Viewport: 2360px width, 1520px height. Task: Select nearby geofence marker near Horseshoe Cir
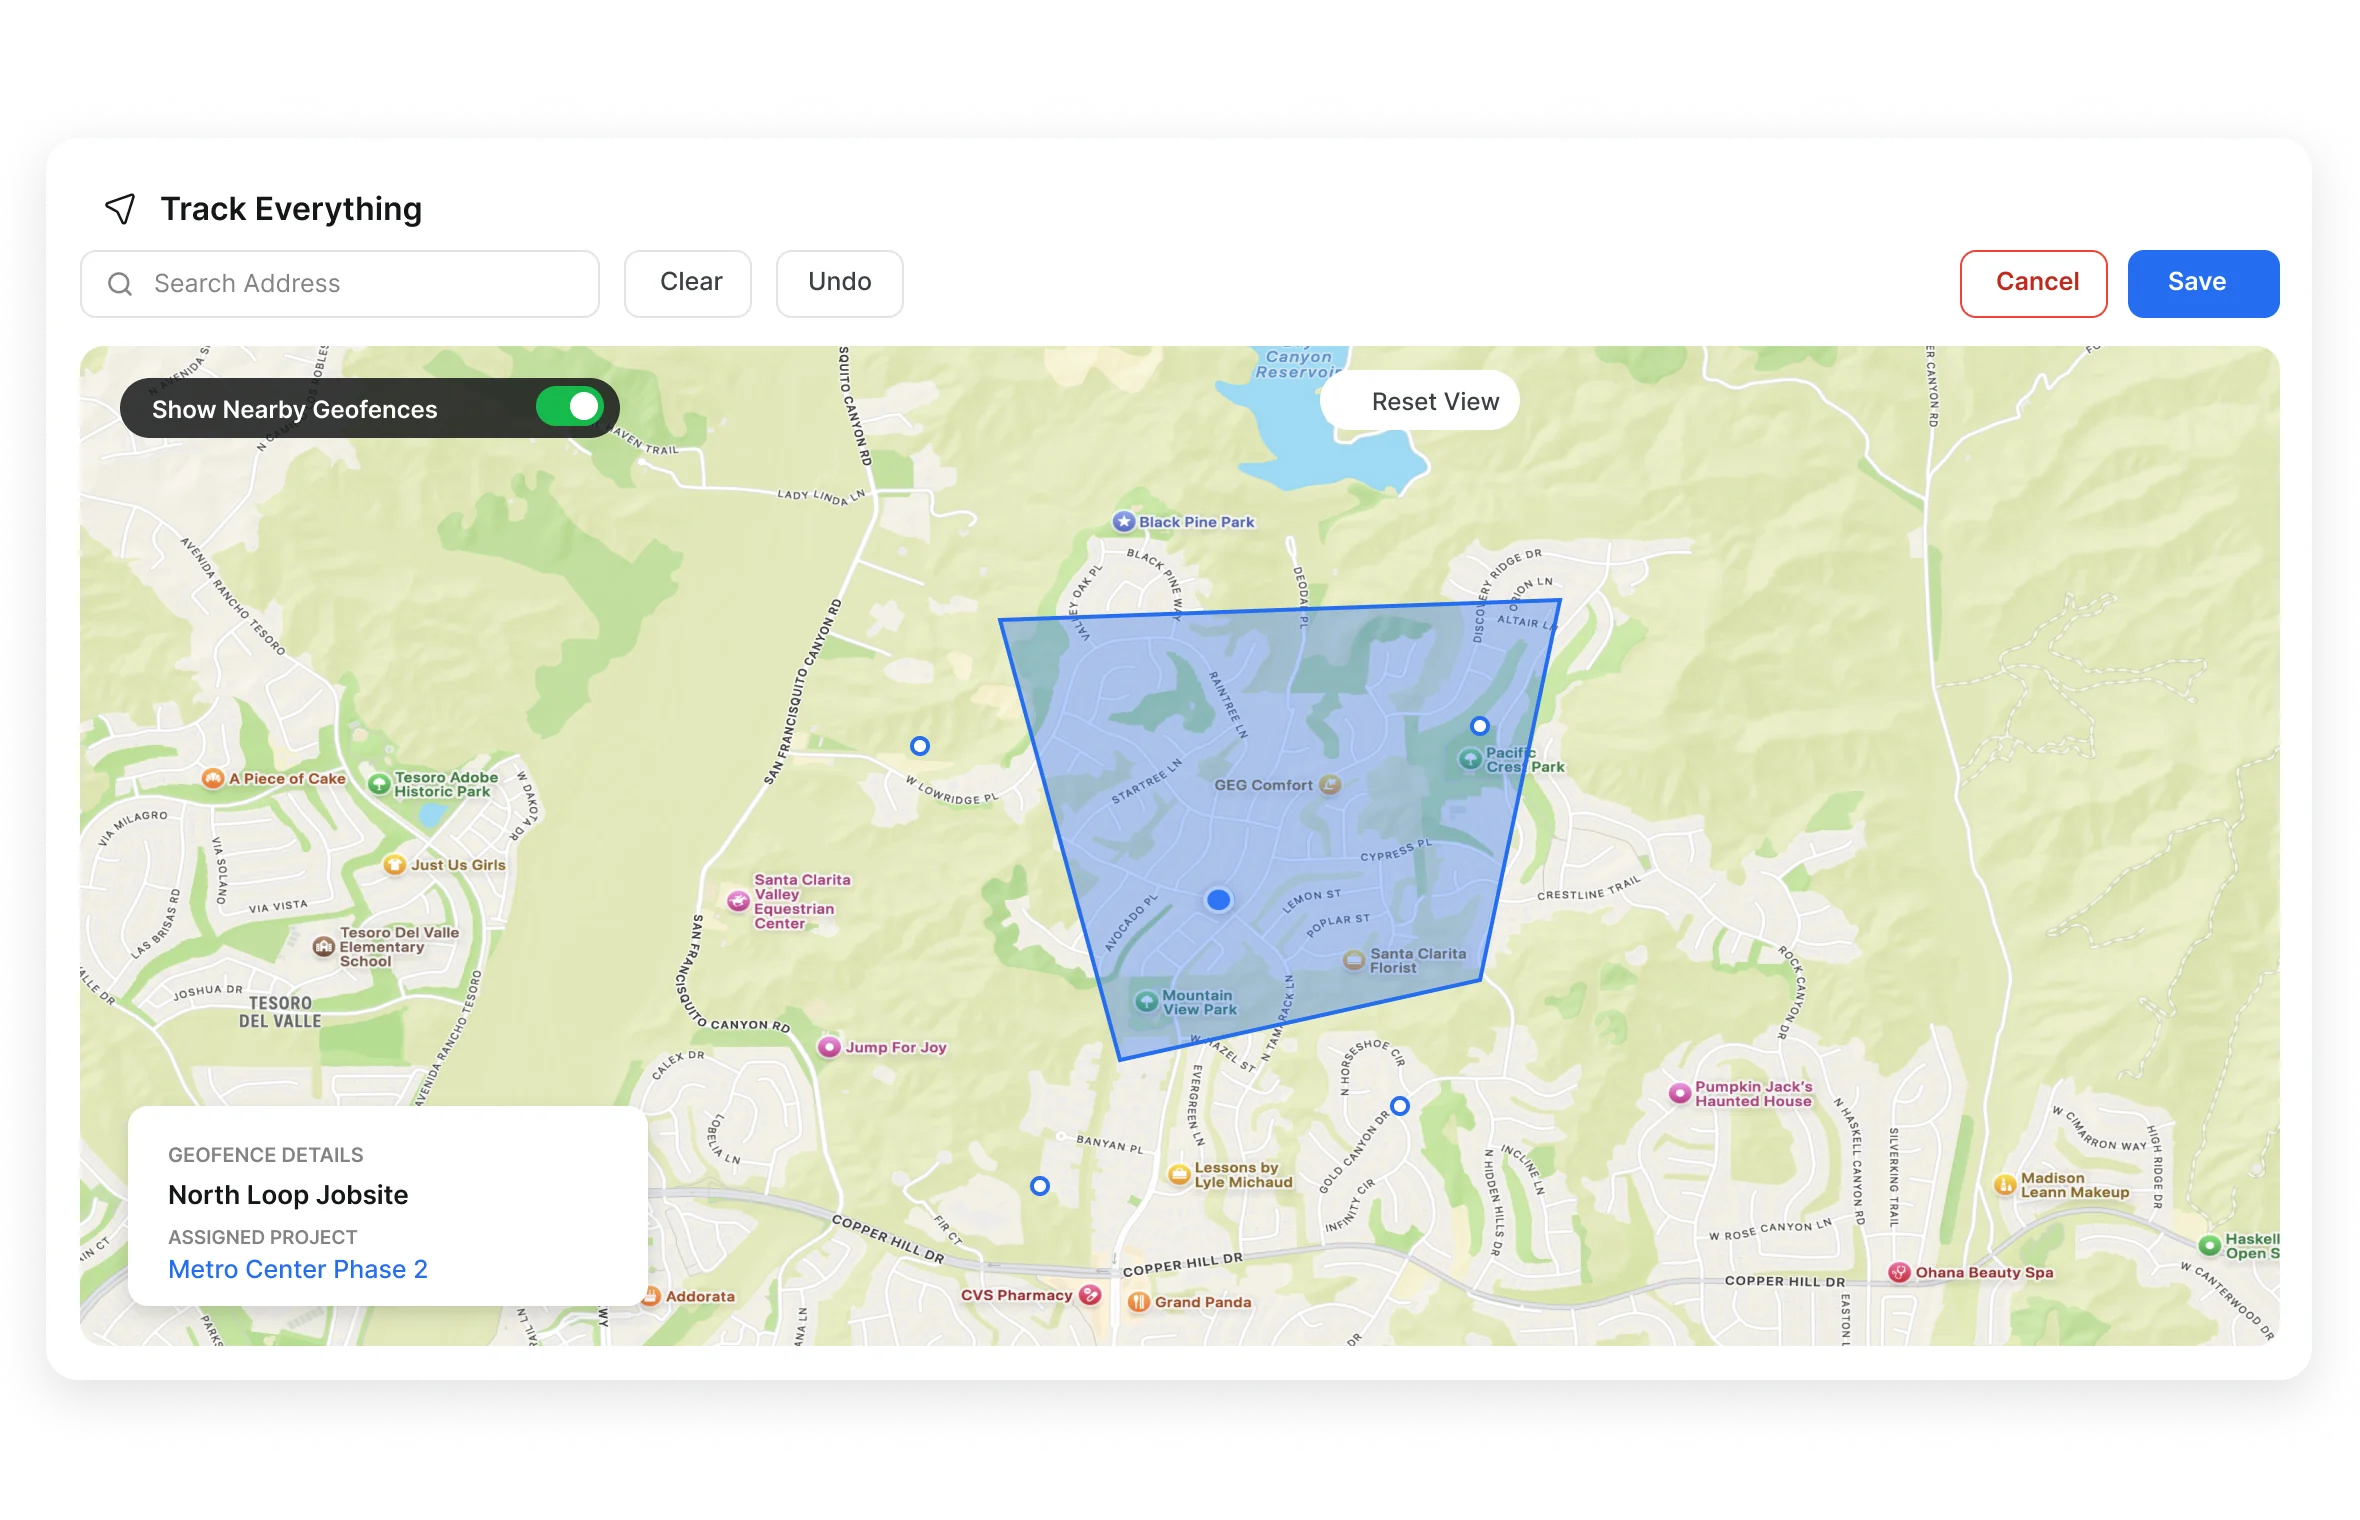(x=1400, y=1106)
